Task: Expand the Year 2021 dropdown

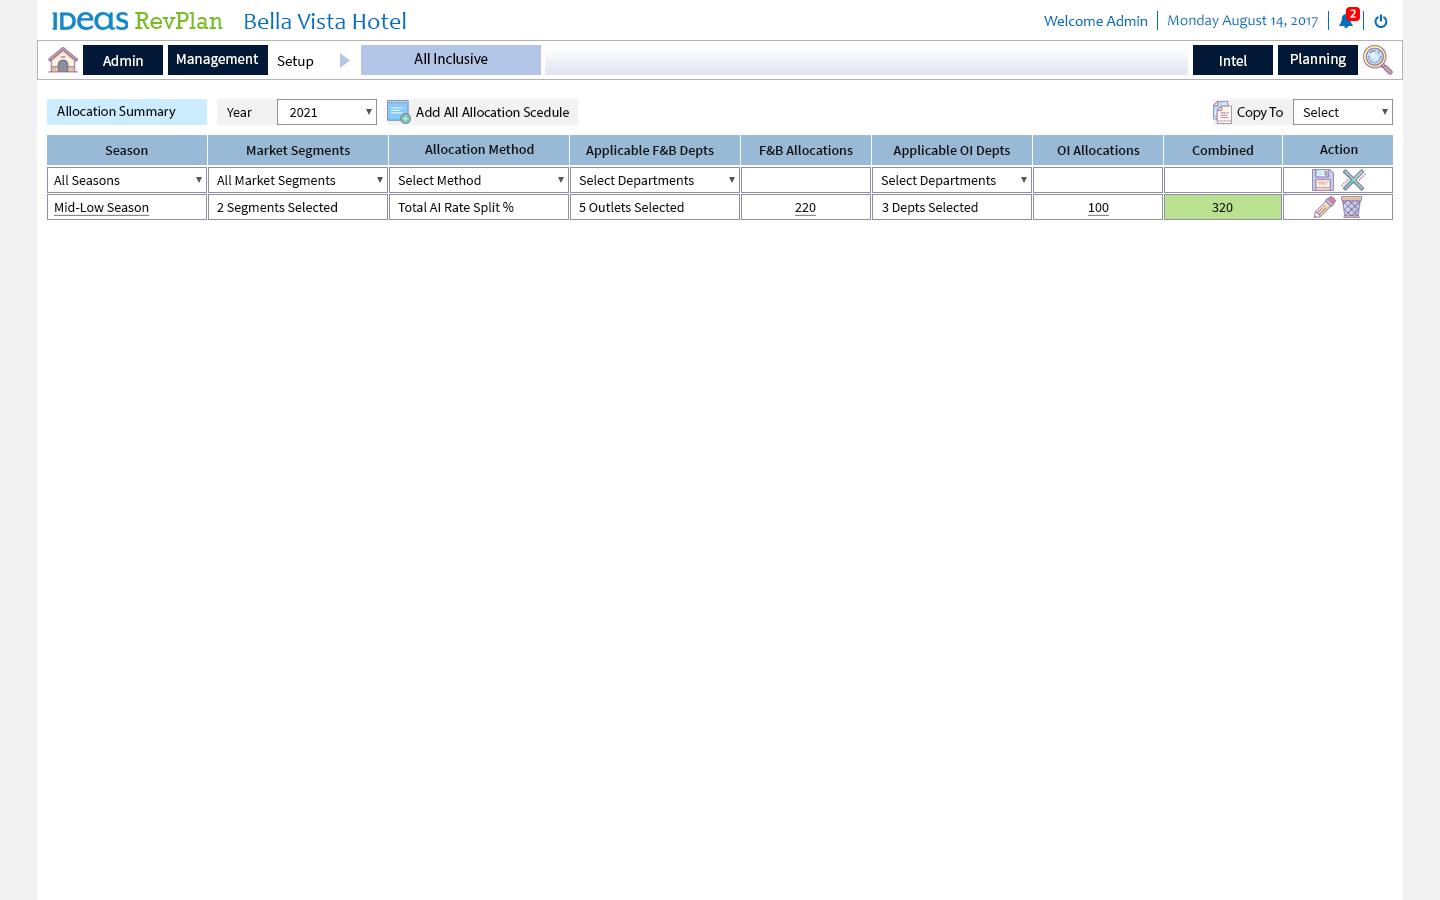Action: (326, 112)
